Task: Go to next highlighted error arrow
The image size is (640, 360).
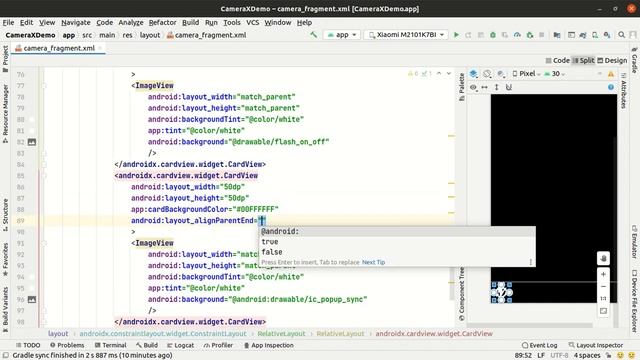Action: tap(449, 73)
